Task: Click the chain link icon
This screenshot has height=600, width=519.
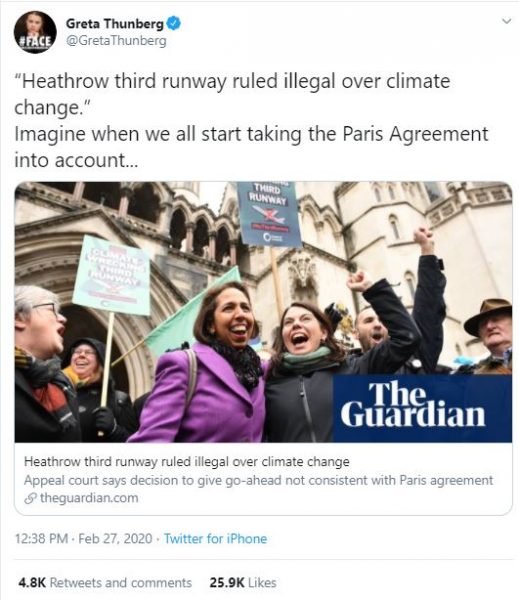Action: tap(30, 498)
